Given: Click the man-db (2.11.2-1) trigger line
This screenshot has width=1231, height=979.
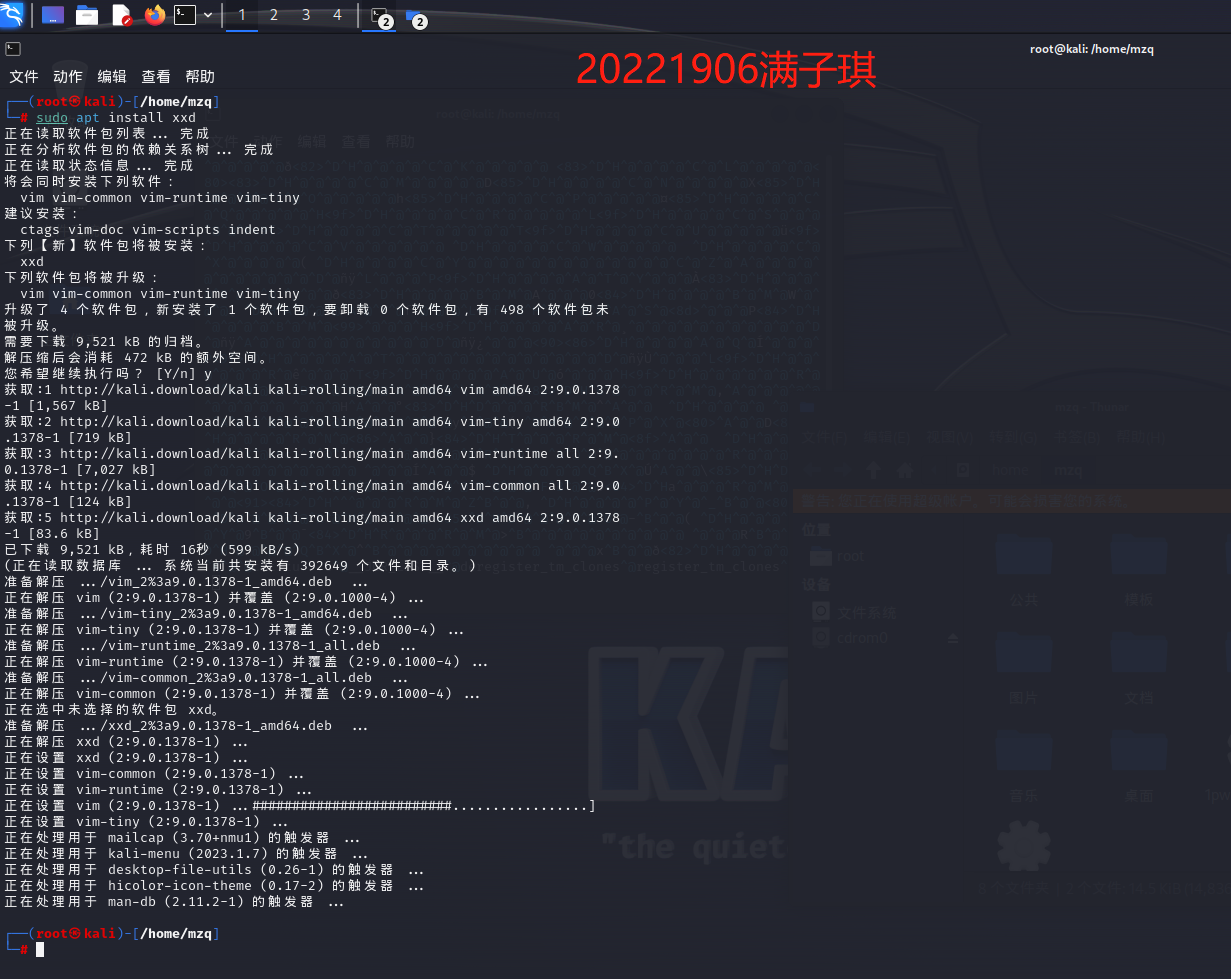Looking at the screenshot, I should coord(175,901).
